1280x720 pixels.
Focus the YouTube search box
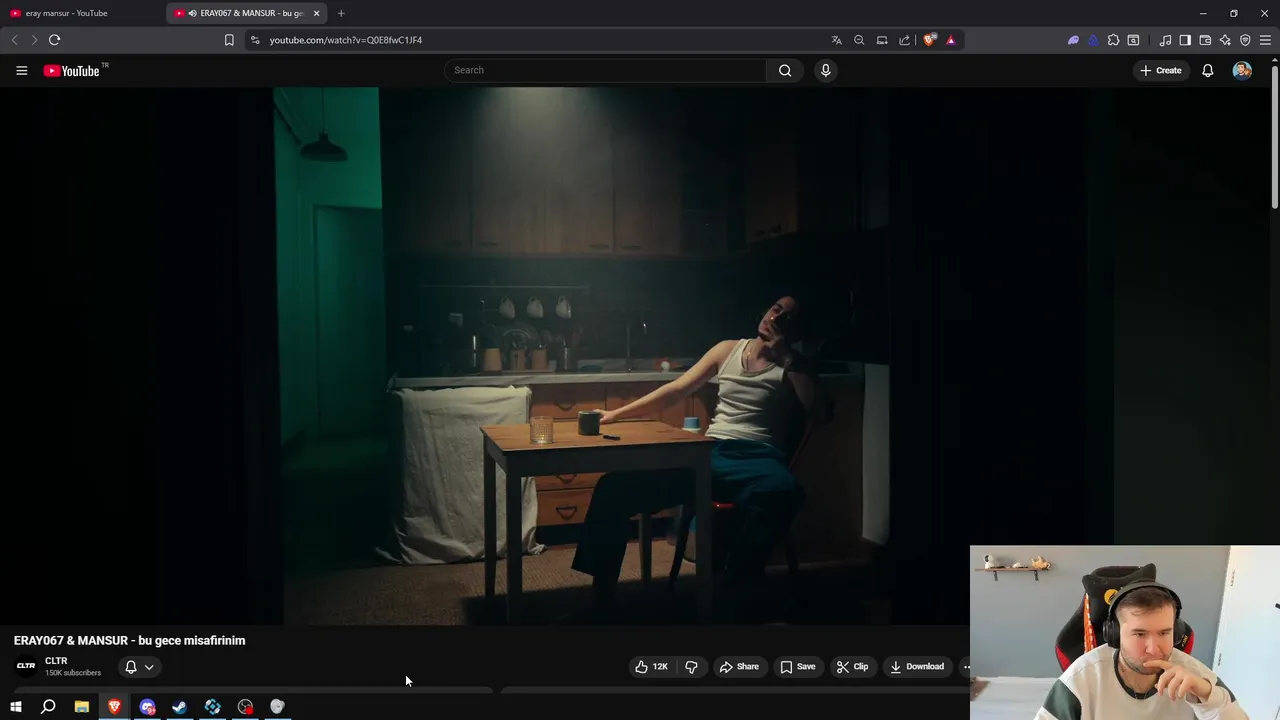point(605,70)
